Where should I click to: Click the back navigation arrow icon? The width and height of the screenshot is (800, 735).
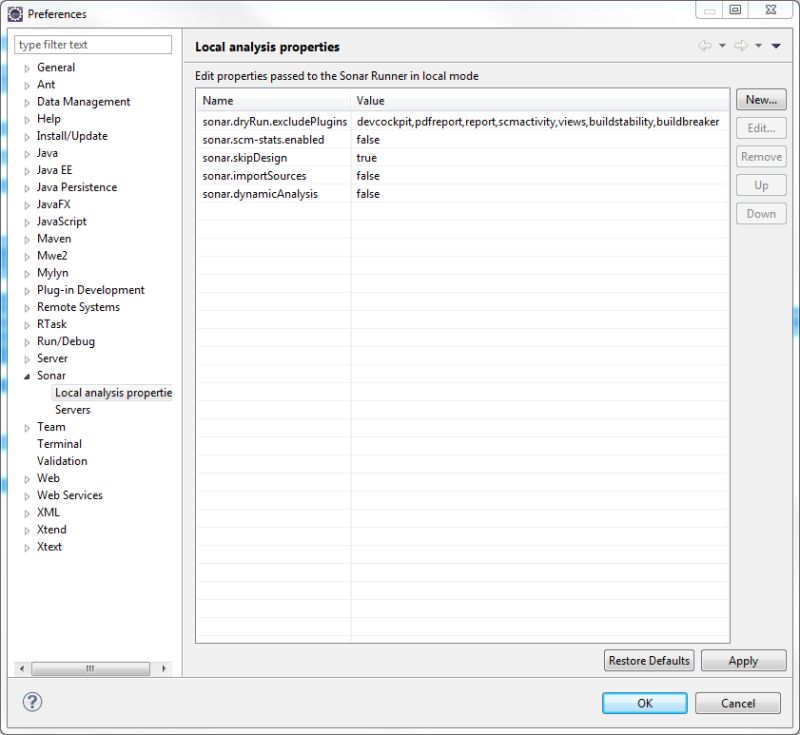coord(706,46)
